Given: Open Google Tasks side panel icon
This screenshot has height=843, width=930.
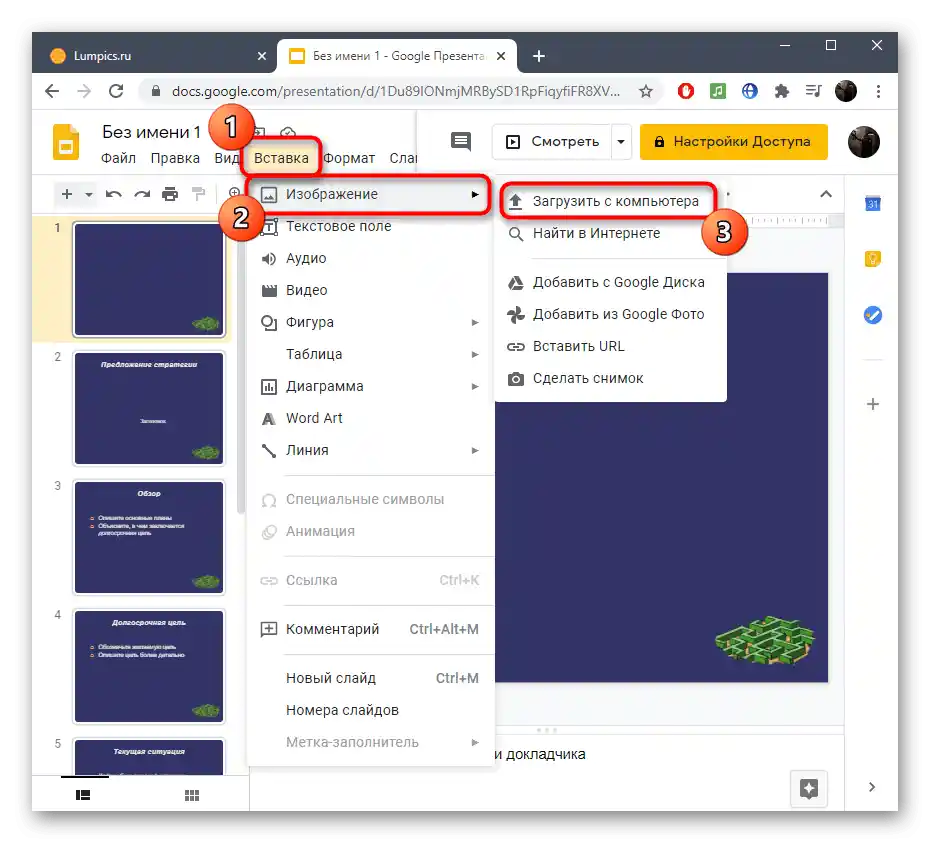Looking at the screenshot, I should 872,314.
